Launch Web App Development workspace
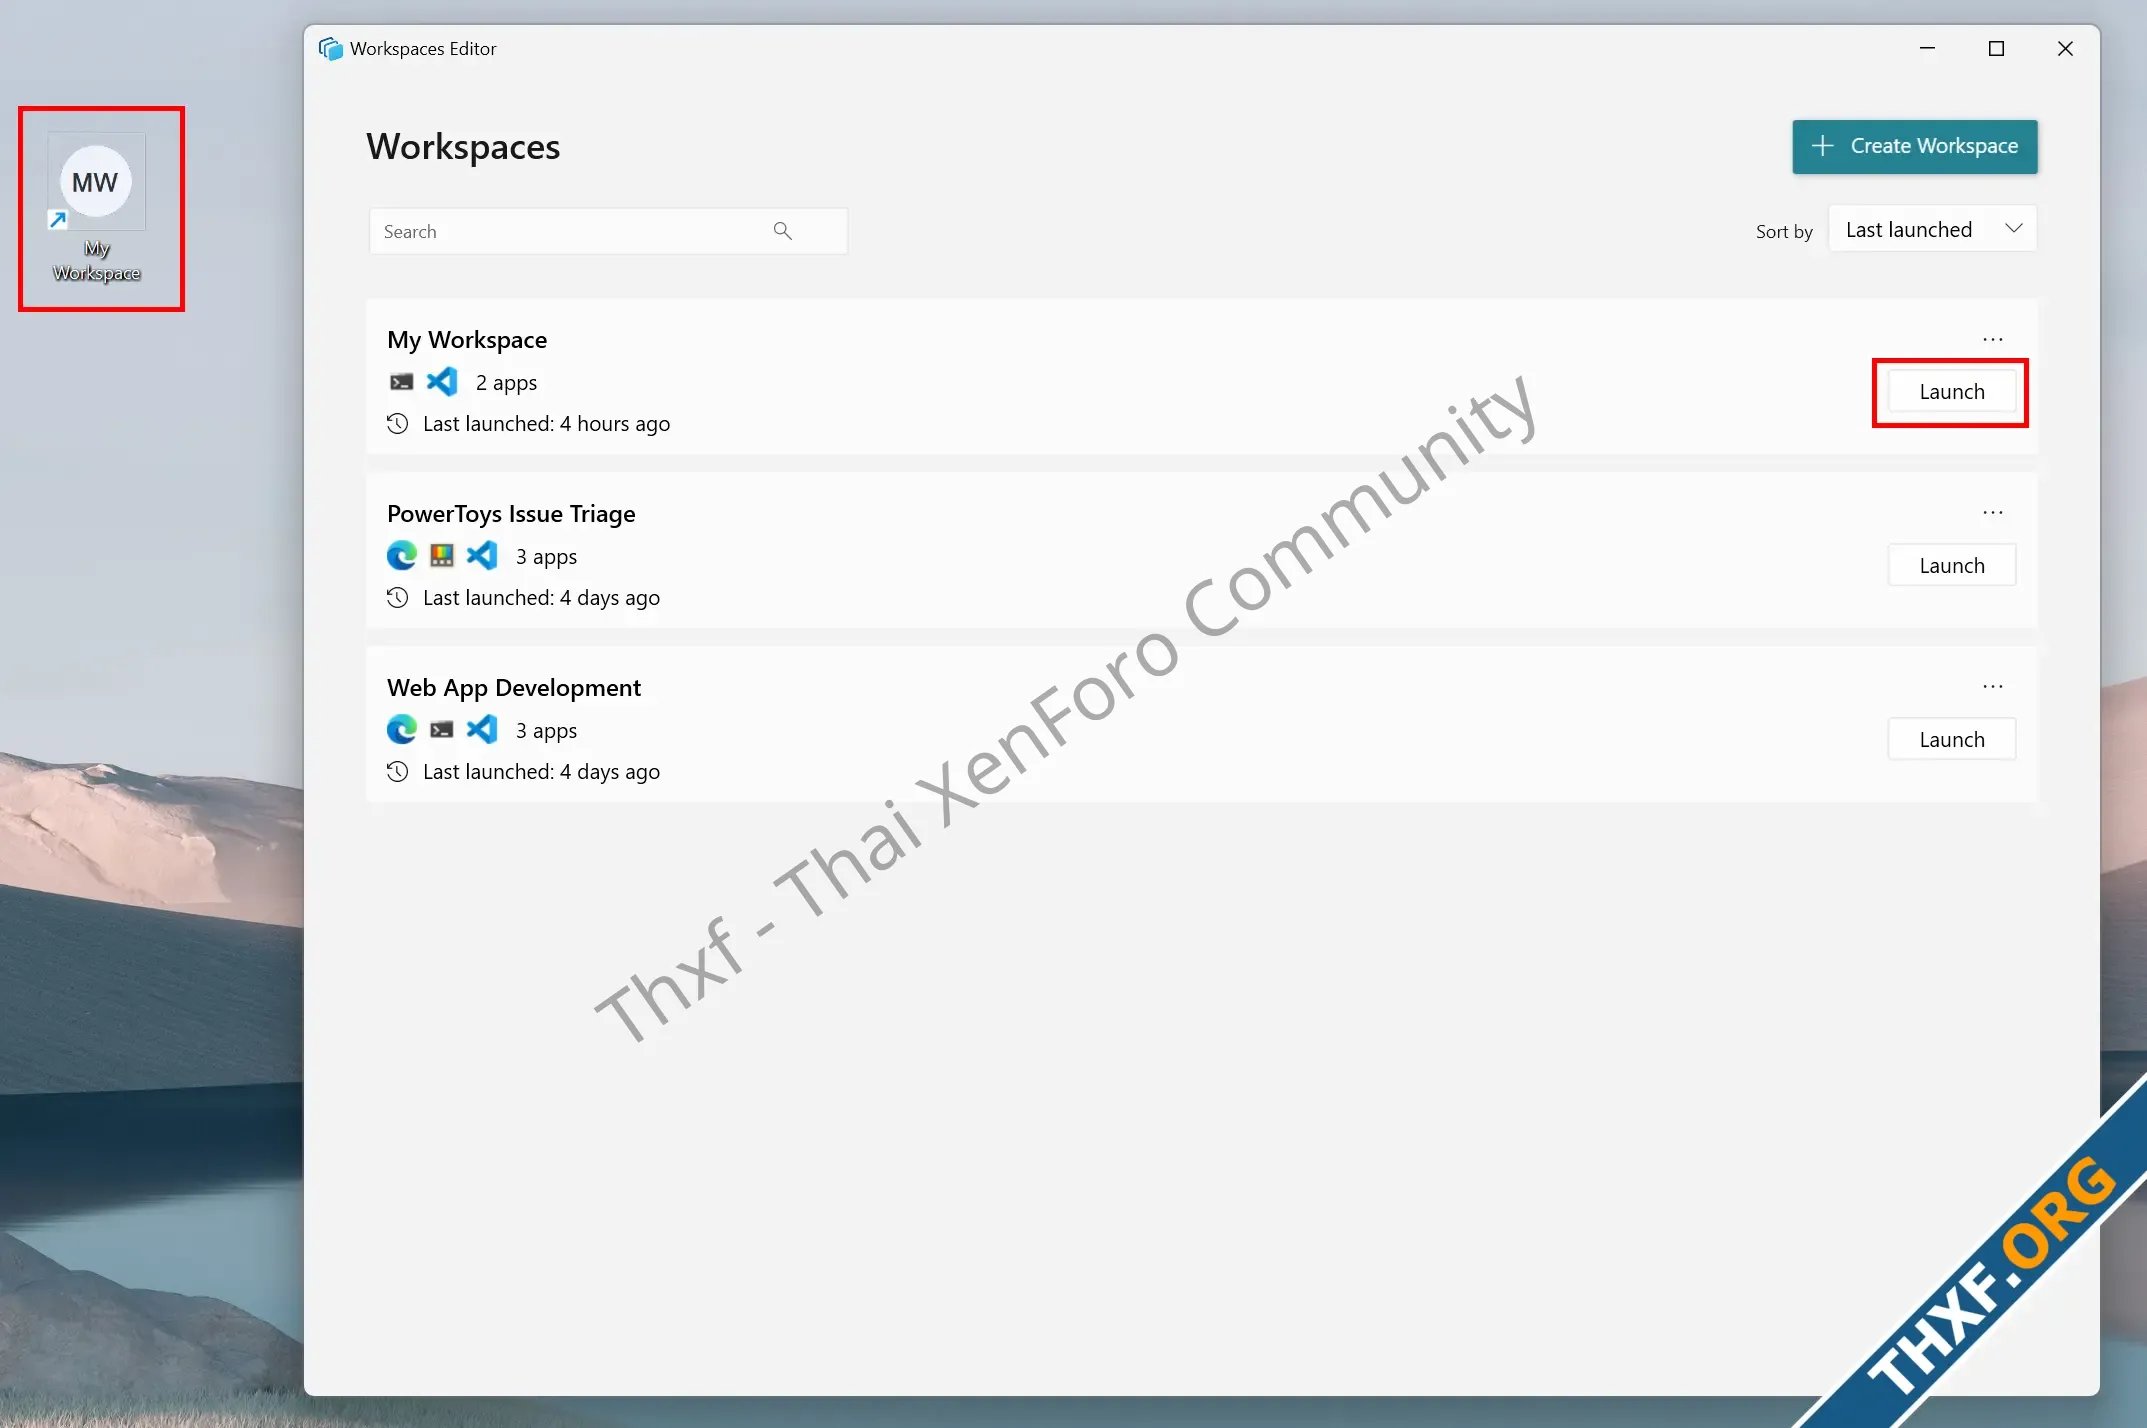2147x1428 pixels. (x=1951, y=740)
